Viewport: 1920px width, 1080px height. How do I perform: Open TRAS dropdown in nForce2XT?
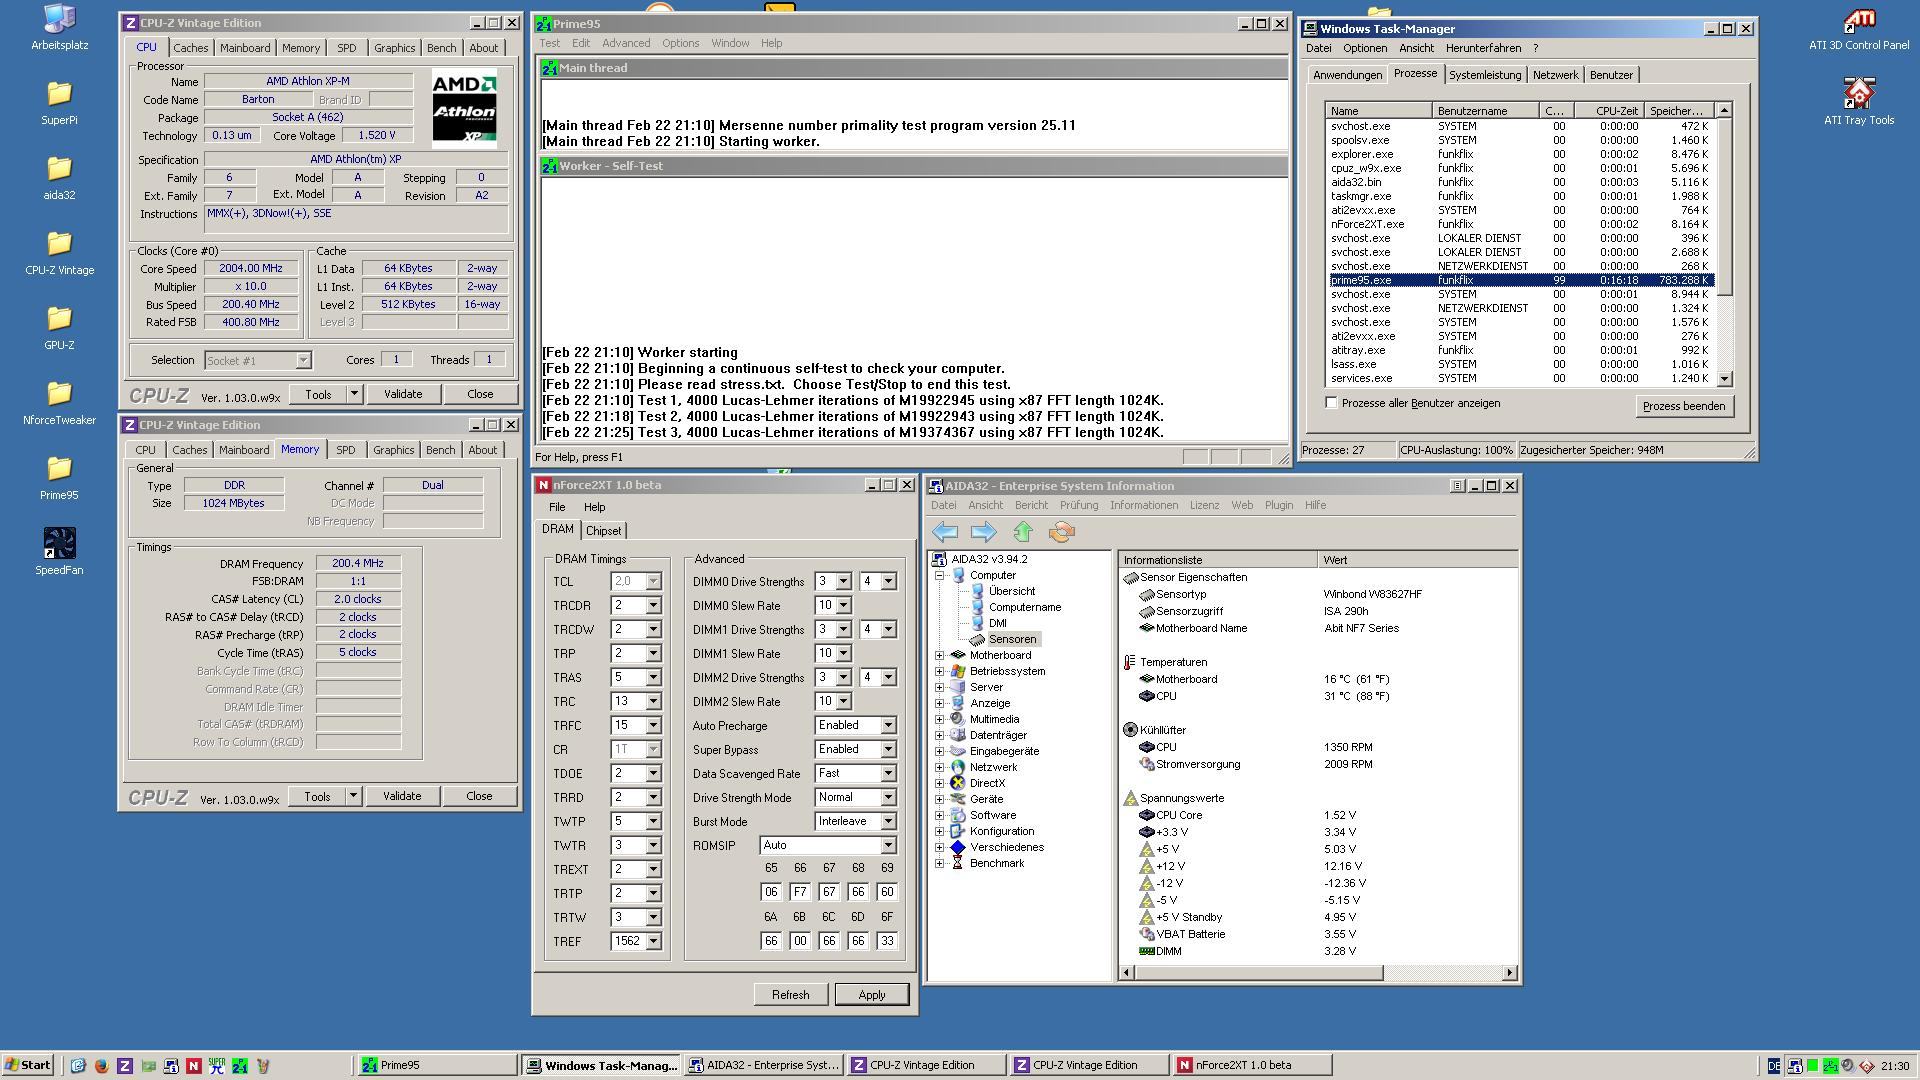[653, 677]
